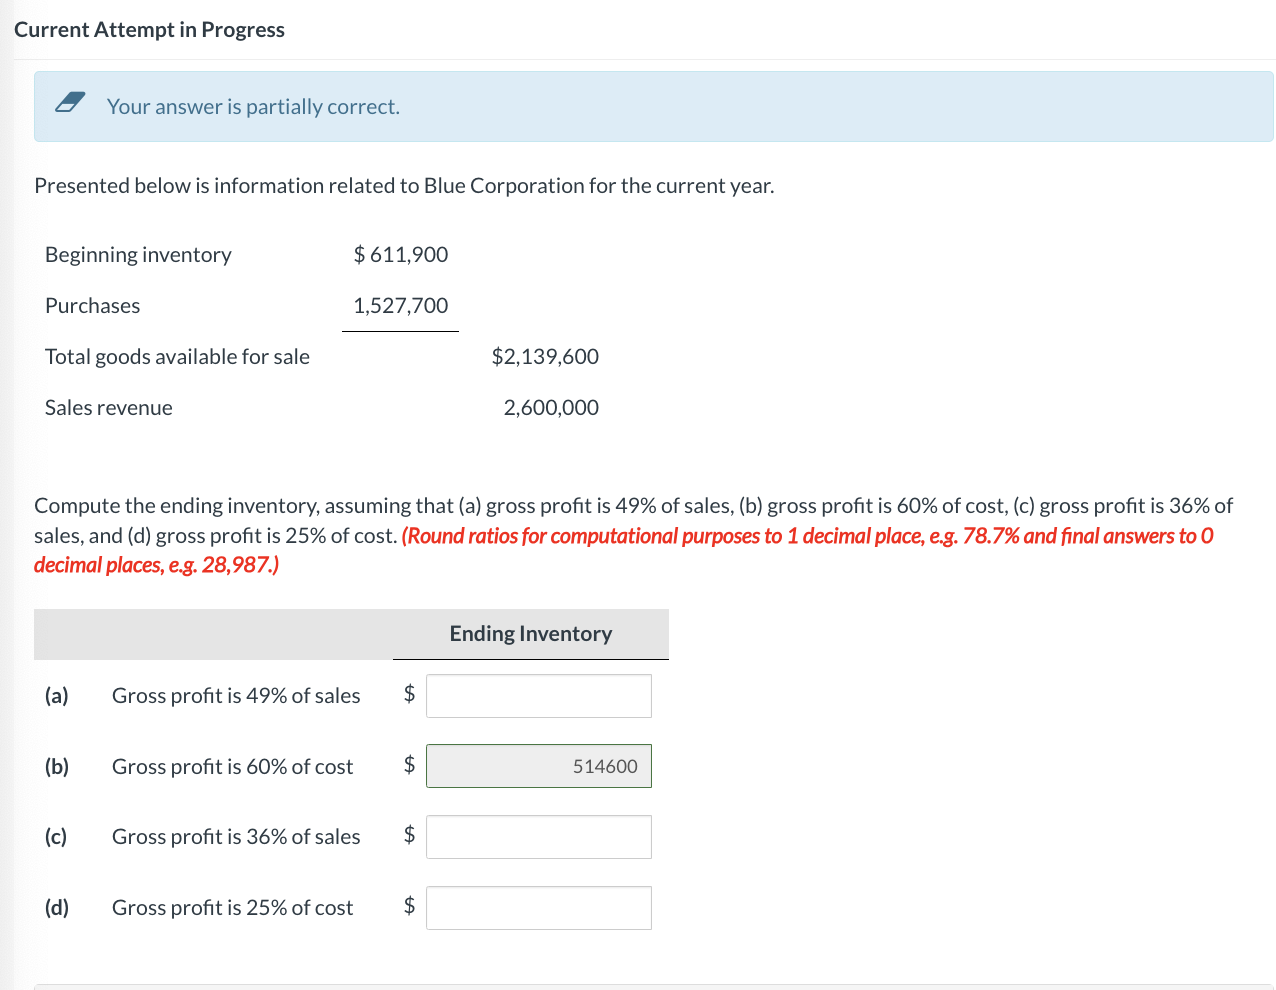Click the eraser partially-correct icon
Viewport: 1276px width, 990px height.
[69, 102]
